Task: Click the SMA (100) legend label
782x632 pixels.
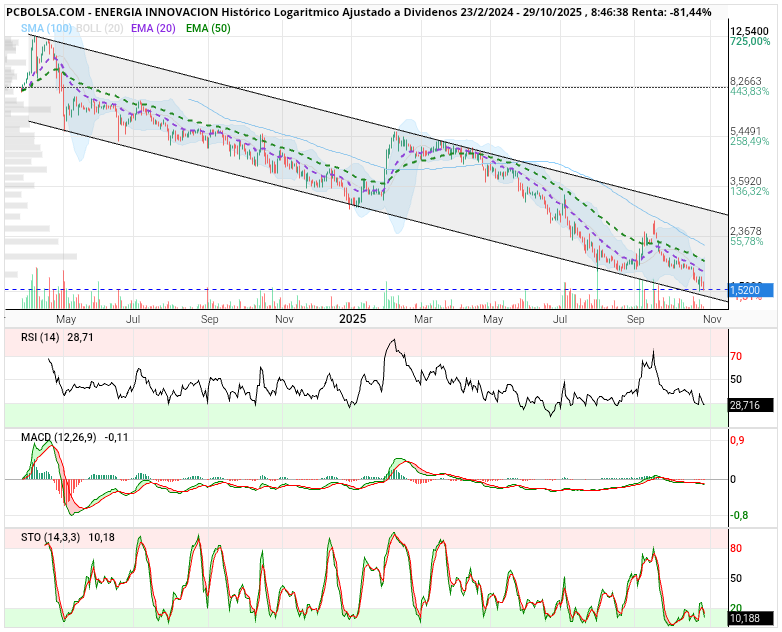Action: coord(47,28)
